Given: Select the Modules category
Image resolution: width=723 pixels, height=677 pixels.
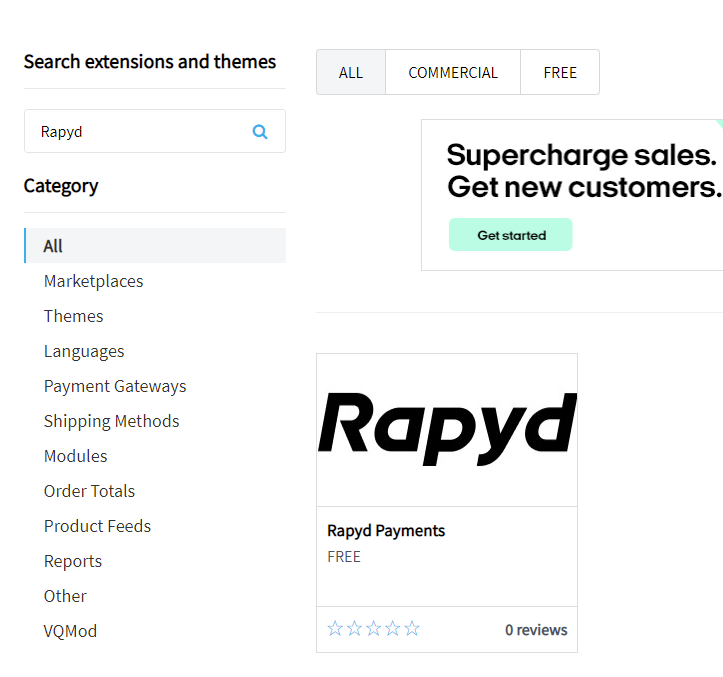Looking at the screenshot, I should 76,456.
